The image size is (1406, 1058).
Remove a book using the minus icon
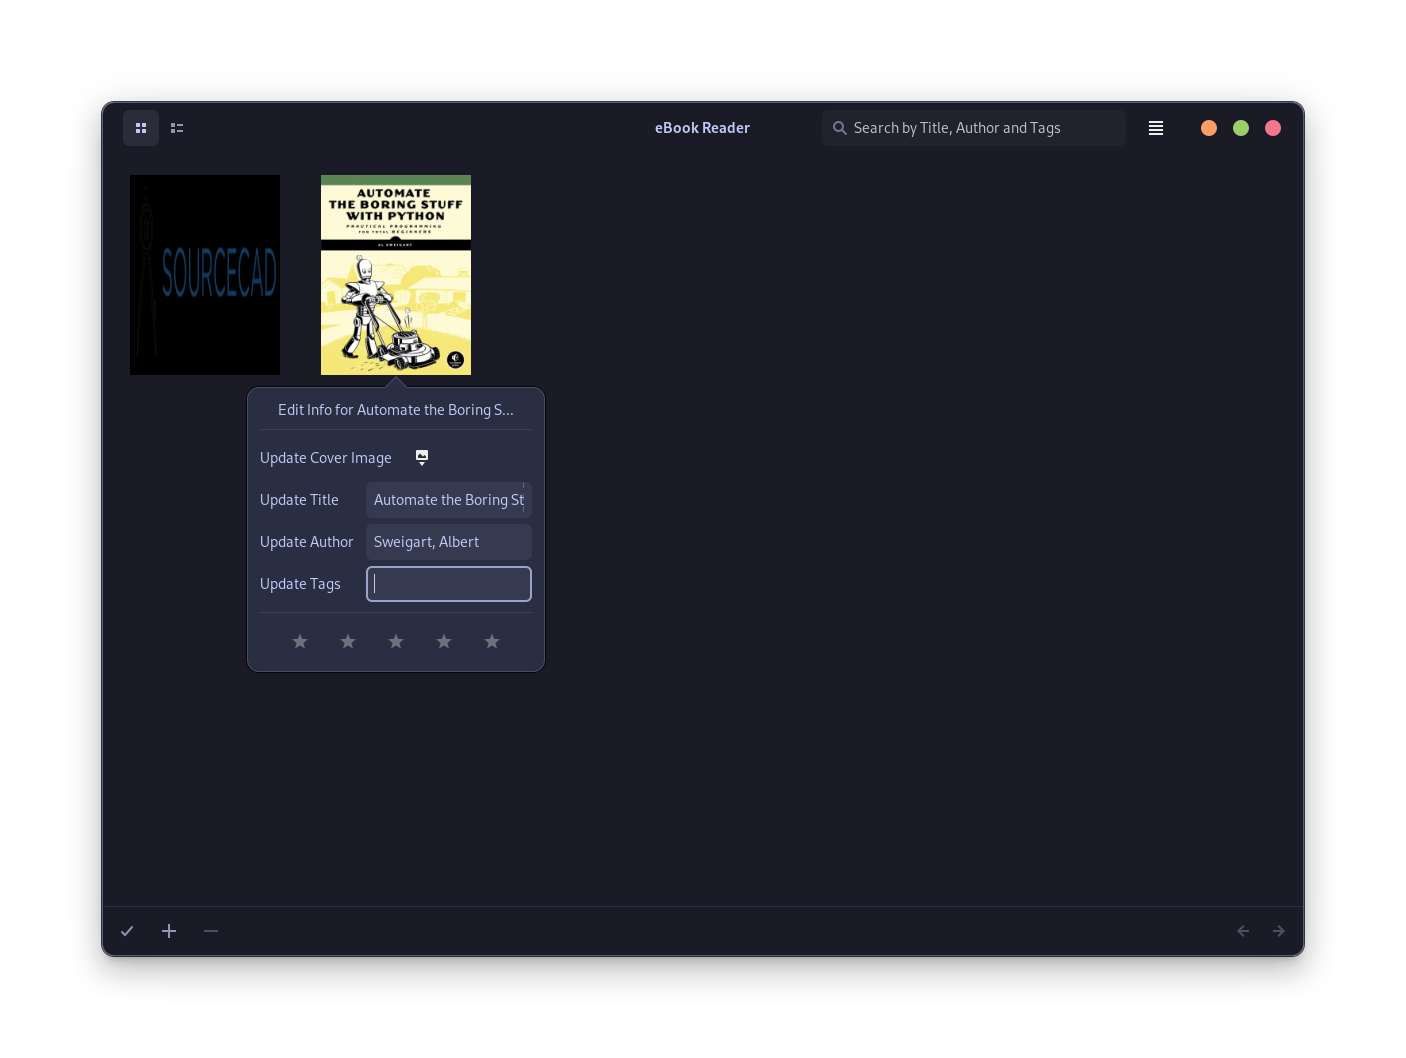tap(211, 931)
